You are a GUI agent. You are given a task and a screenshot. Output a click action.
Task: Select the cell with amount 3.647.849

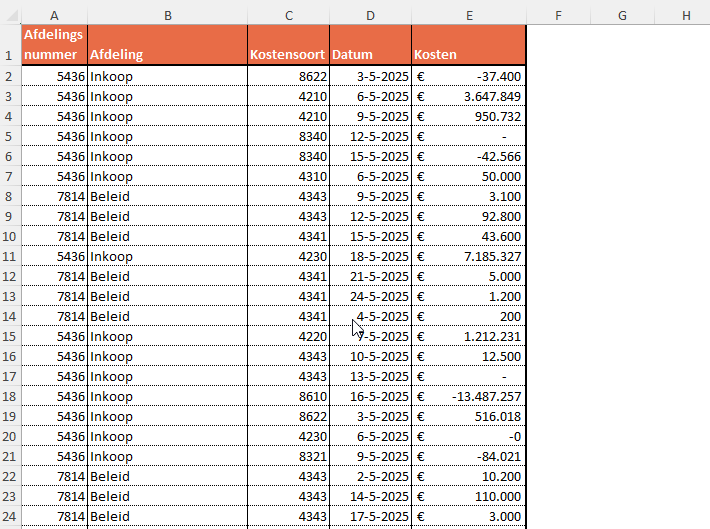[x=468, y=96]
